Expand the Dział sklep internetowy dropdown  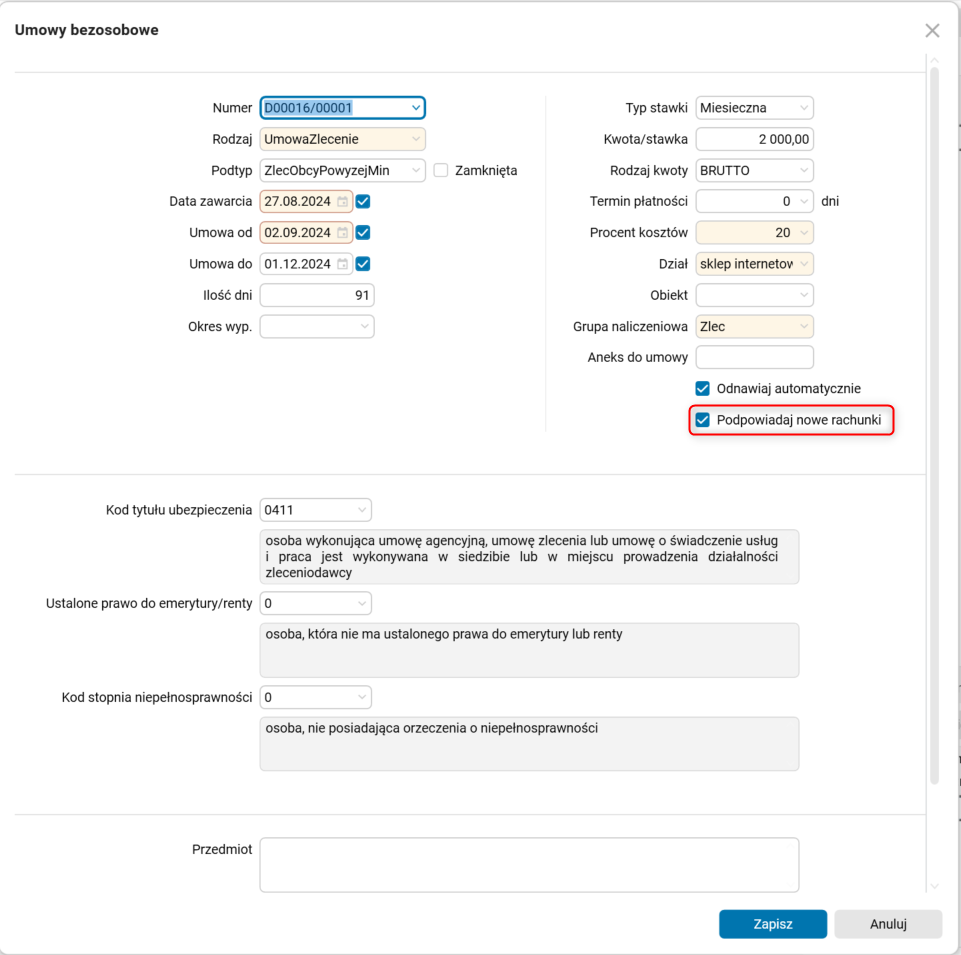803,264
